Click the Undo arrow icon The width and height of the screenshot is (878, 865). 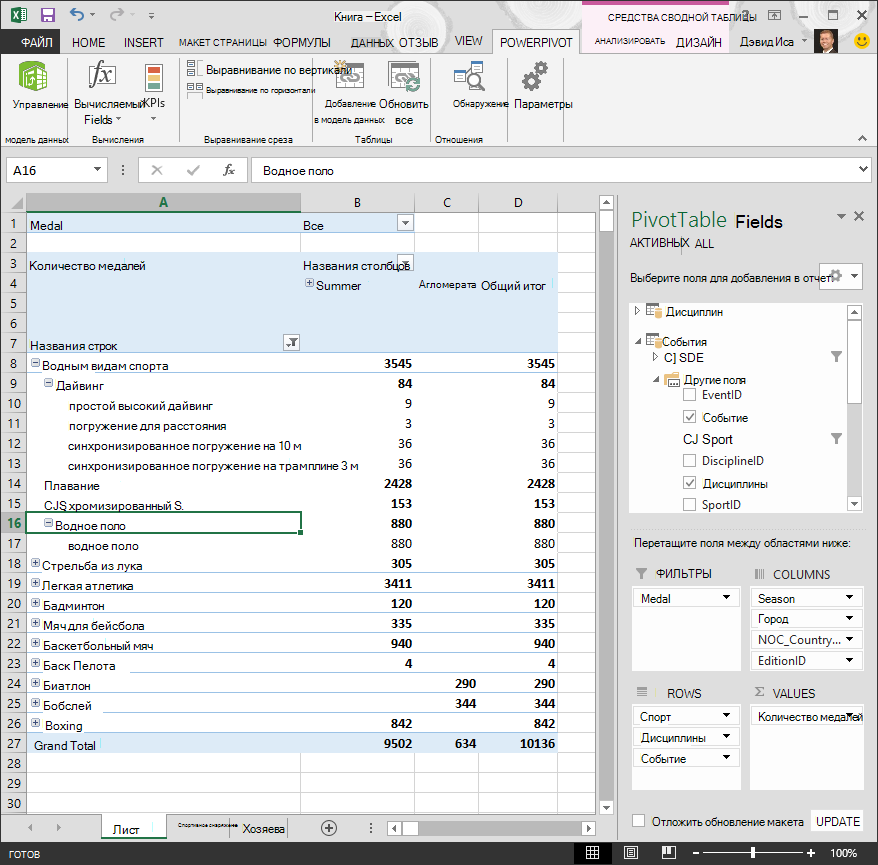[77, 14]
